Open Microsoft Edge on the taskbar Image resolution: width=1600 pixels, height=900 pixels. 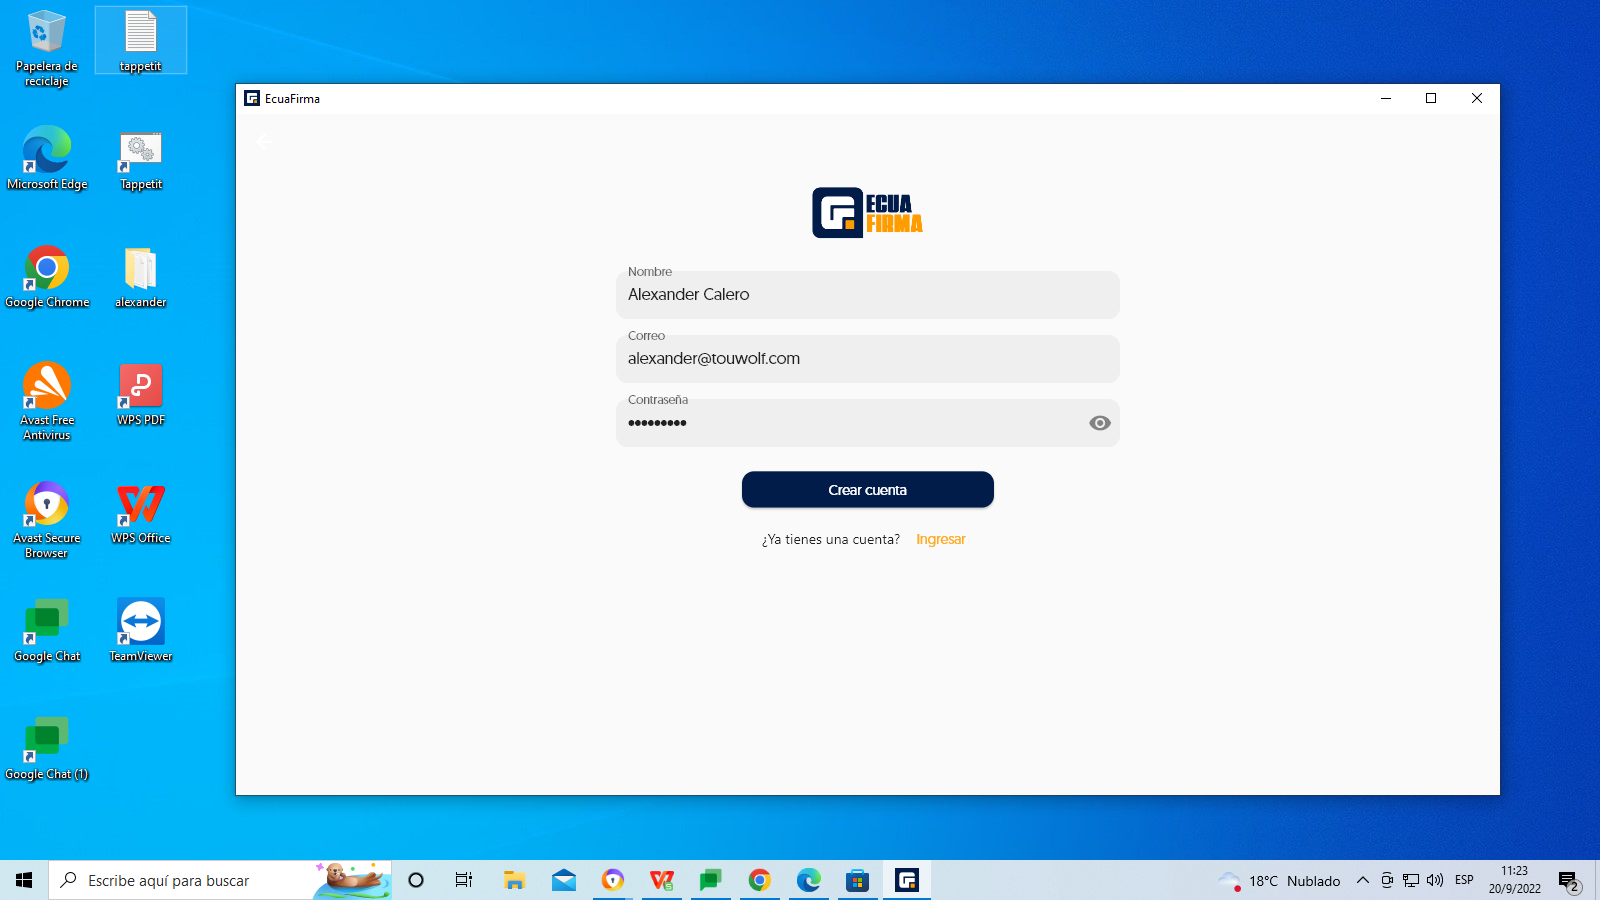point(809,880)
